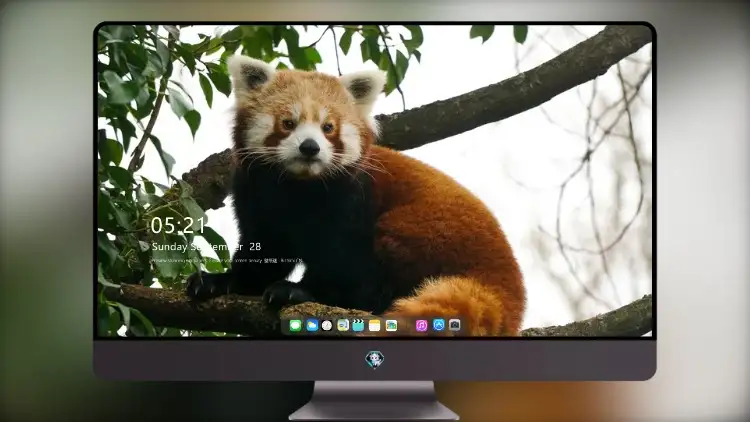Launch the pink Music app in the dock
Image resolution: width=750 pixels, height=422 pixels.
pos(421,326)
